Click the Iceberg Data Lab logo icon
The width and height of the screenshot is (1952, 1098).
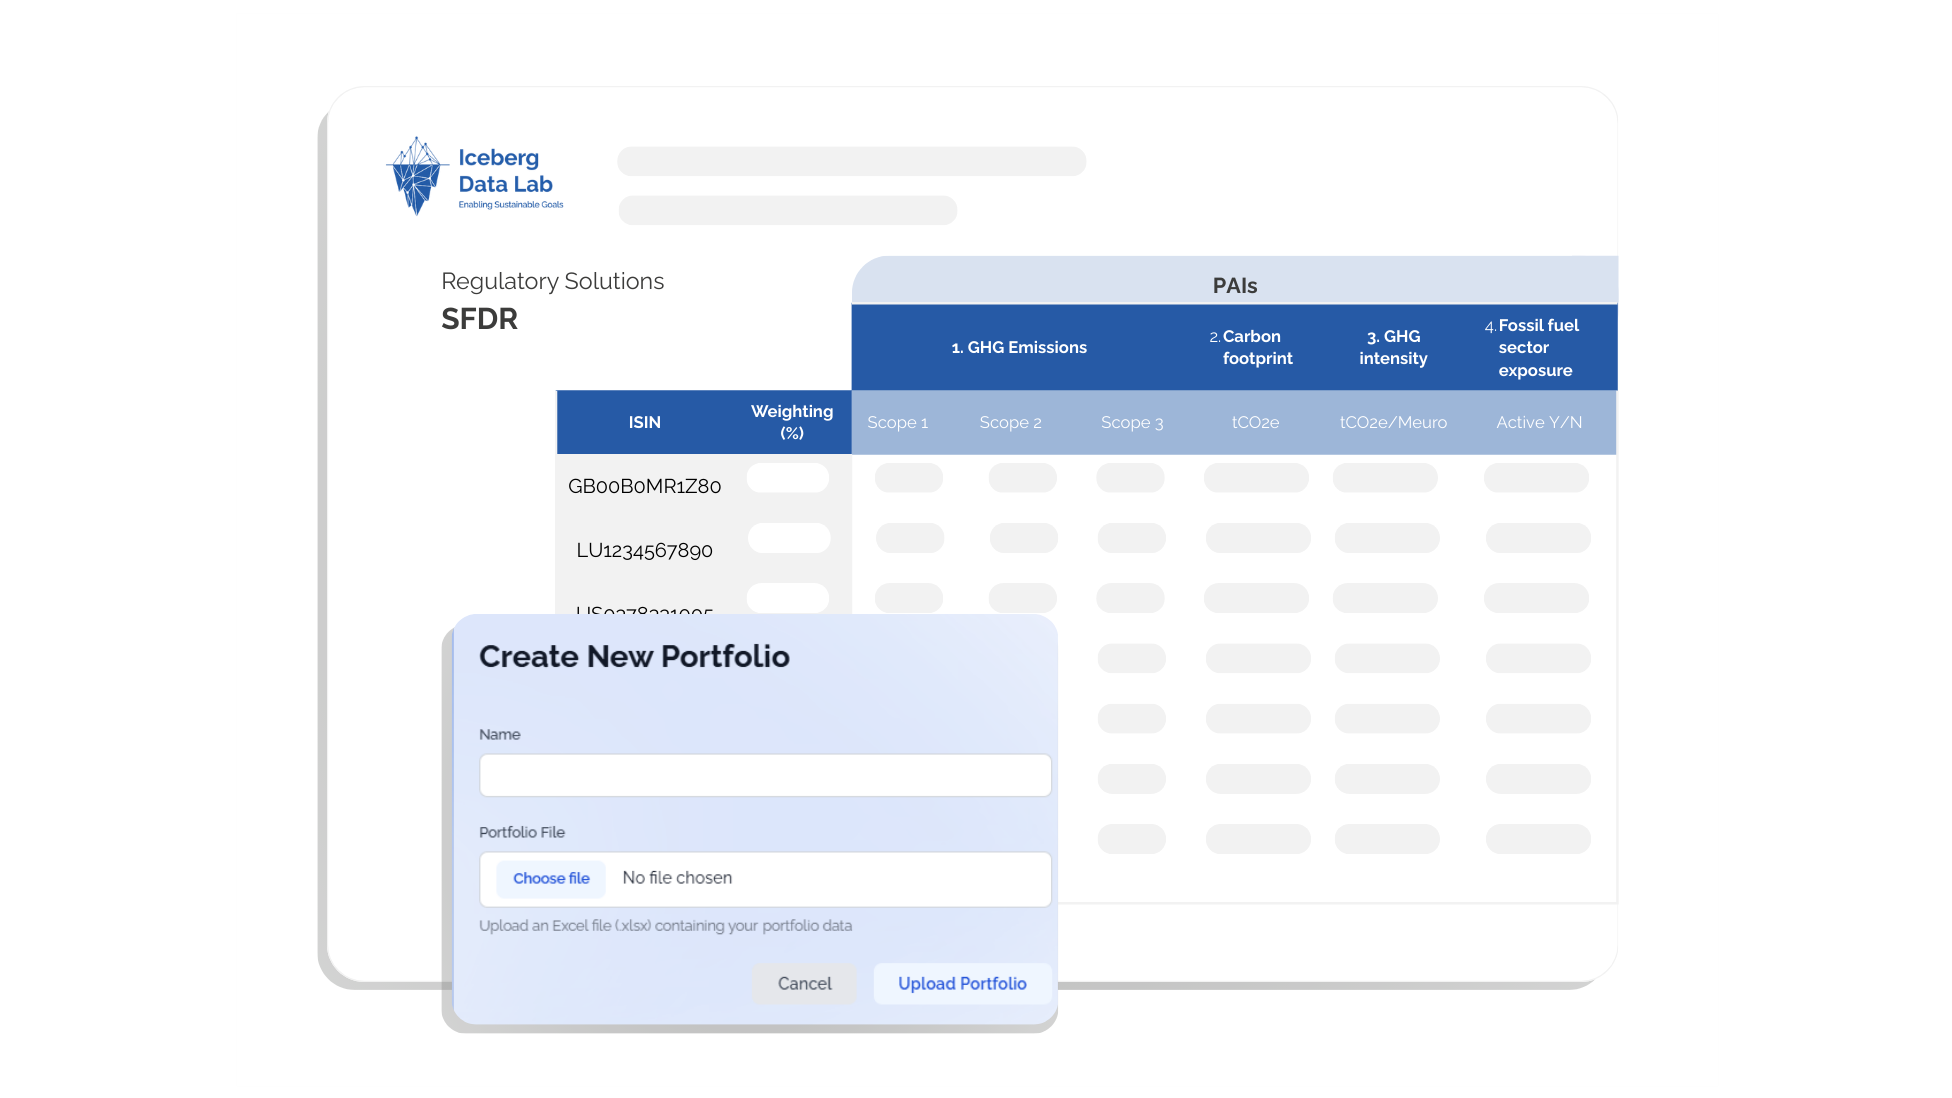point(416,175)
